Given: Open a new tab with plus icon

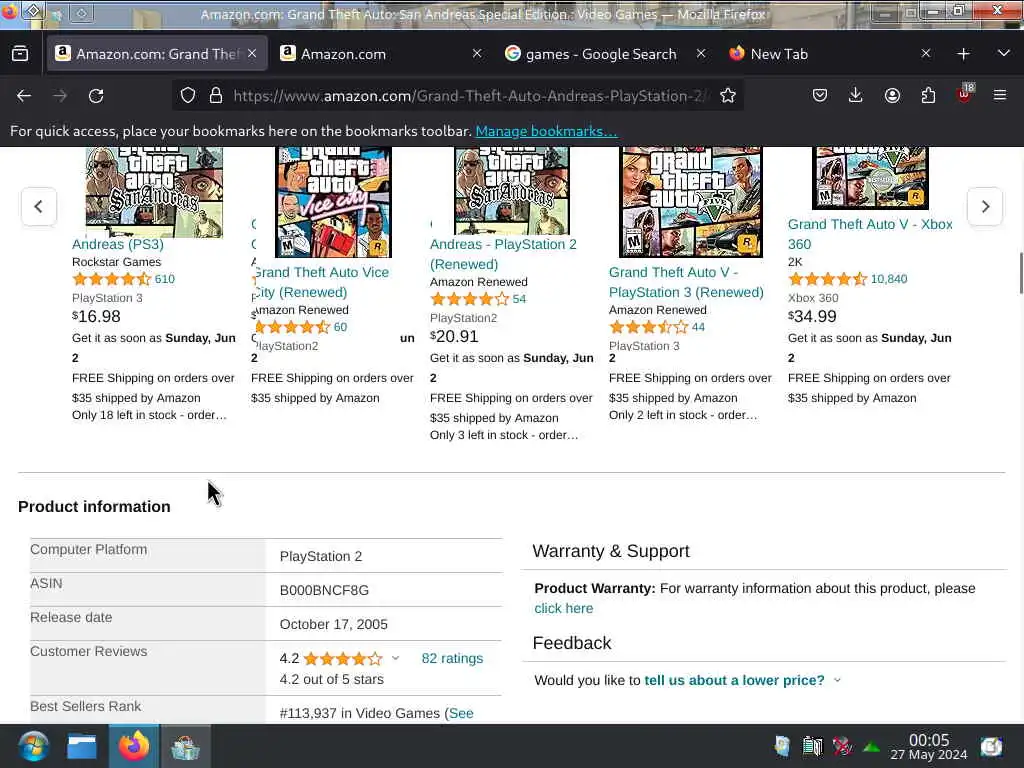Looking at the screenshot, I should [963, 54].
